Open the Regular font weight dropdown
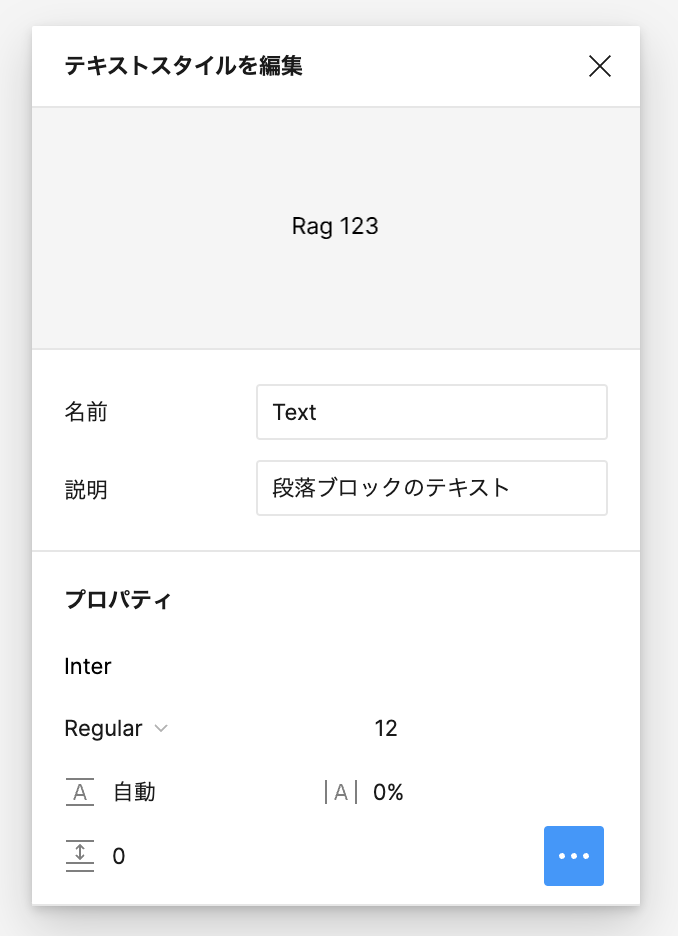Screen dimensions: 678x936 click(x=104, y=729)
